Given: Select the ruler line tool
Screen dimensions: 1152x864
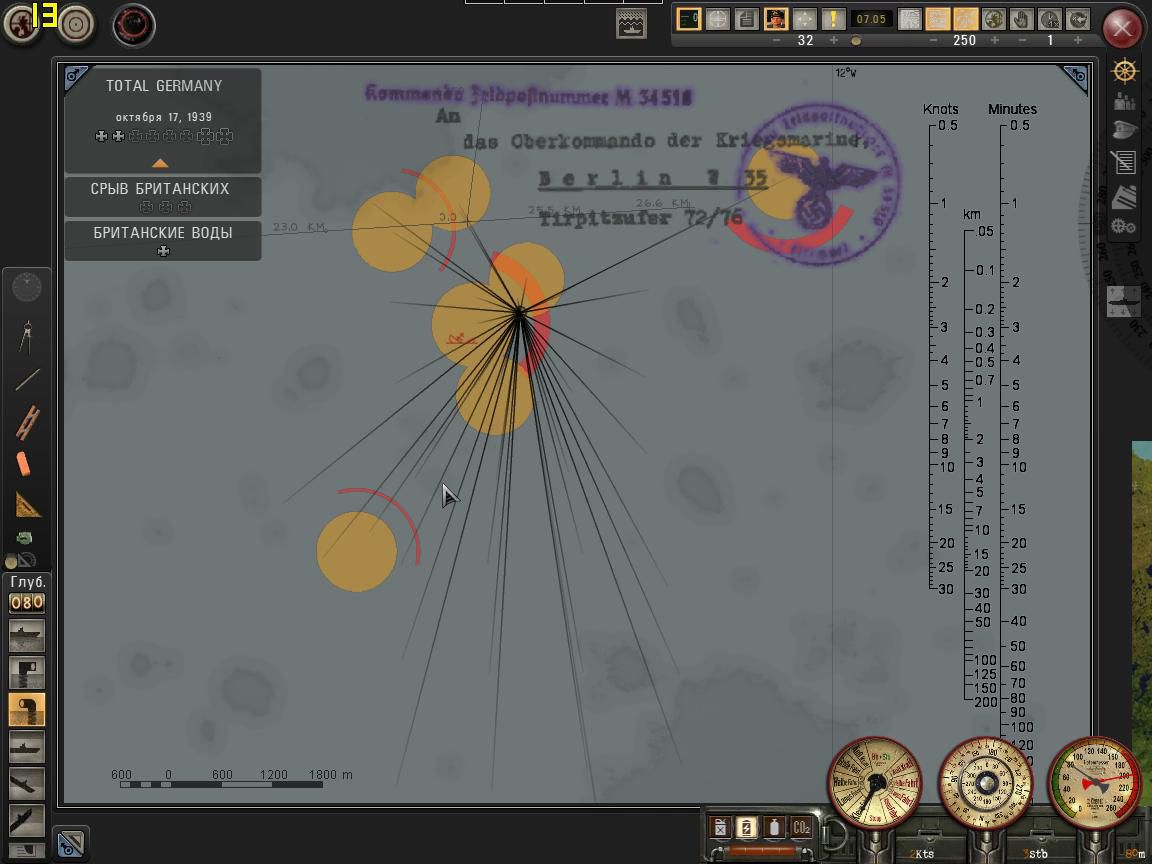Looking at the screenshot, I should (27, 379).
